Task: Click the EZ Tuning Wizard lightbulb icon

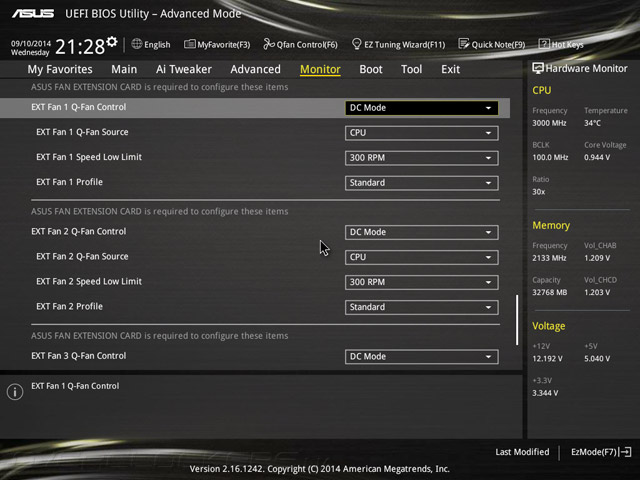Action: click(356, 44)
